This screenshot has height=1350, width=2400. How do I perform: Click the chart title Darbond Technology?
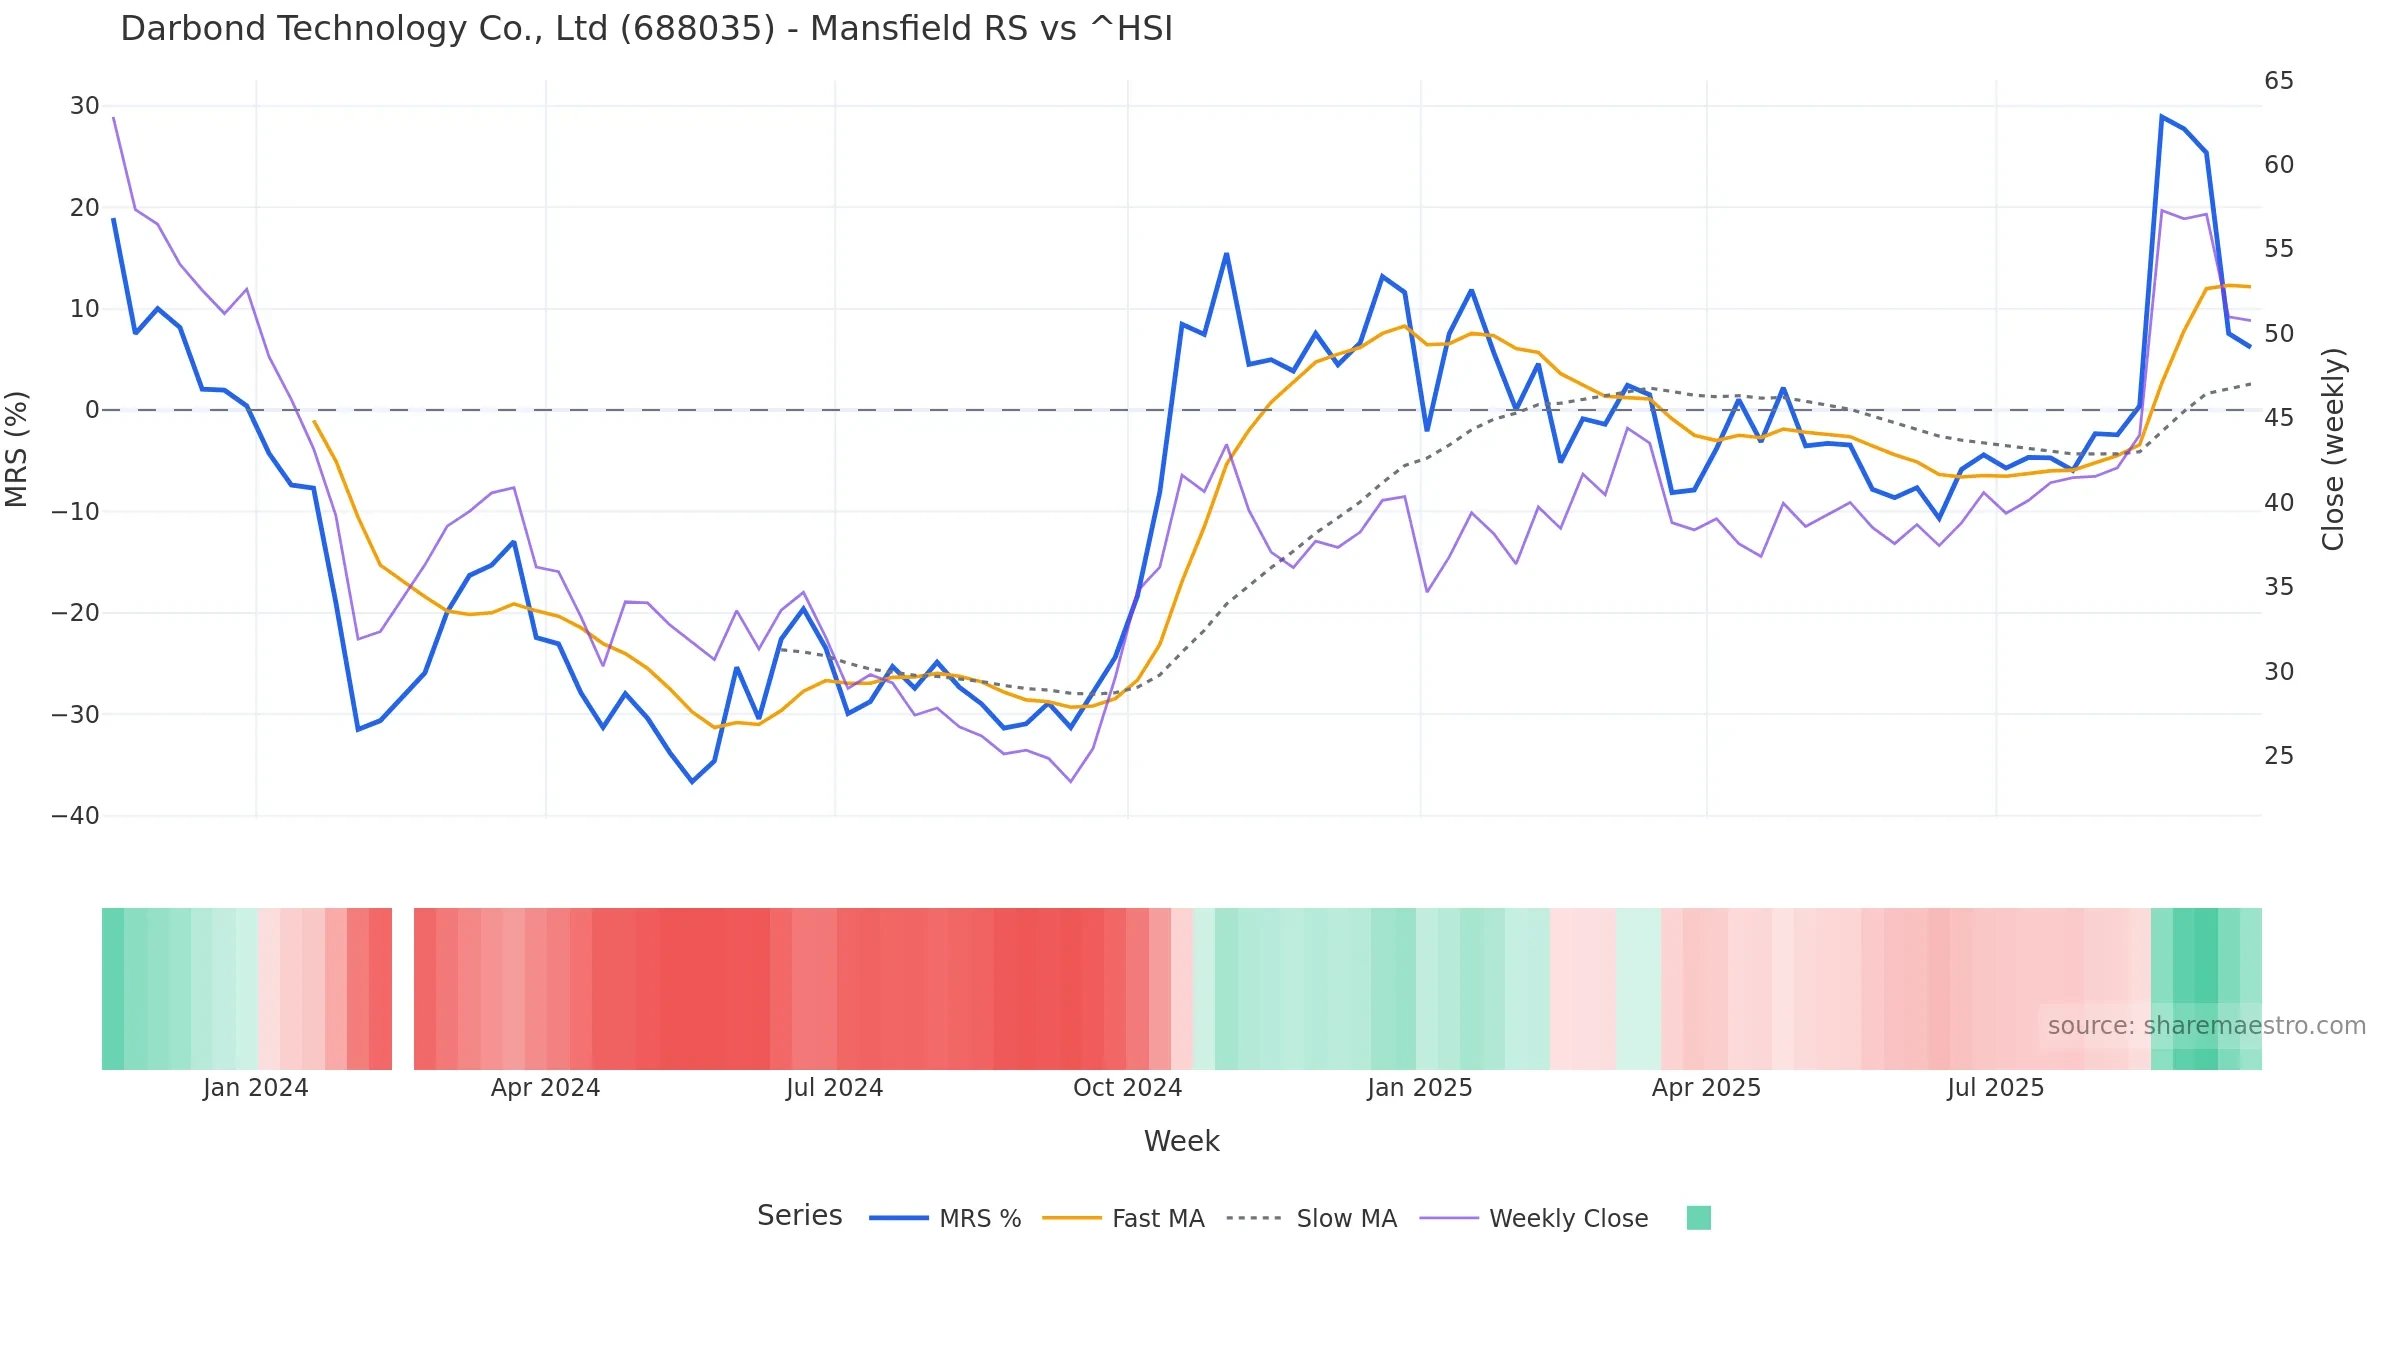[646, 29]
